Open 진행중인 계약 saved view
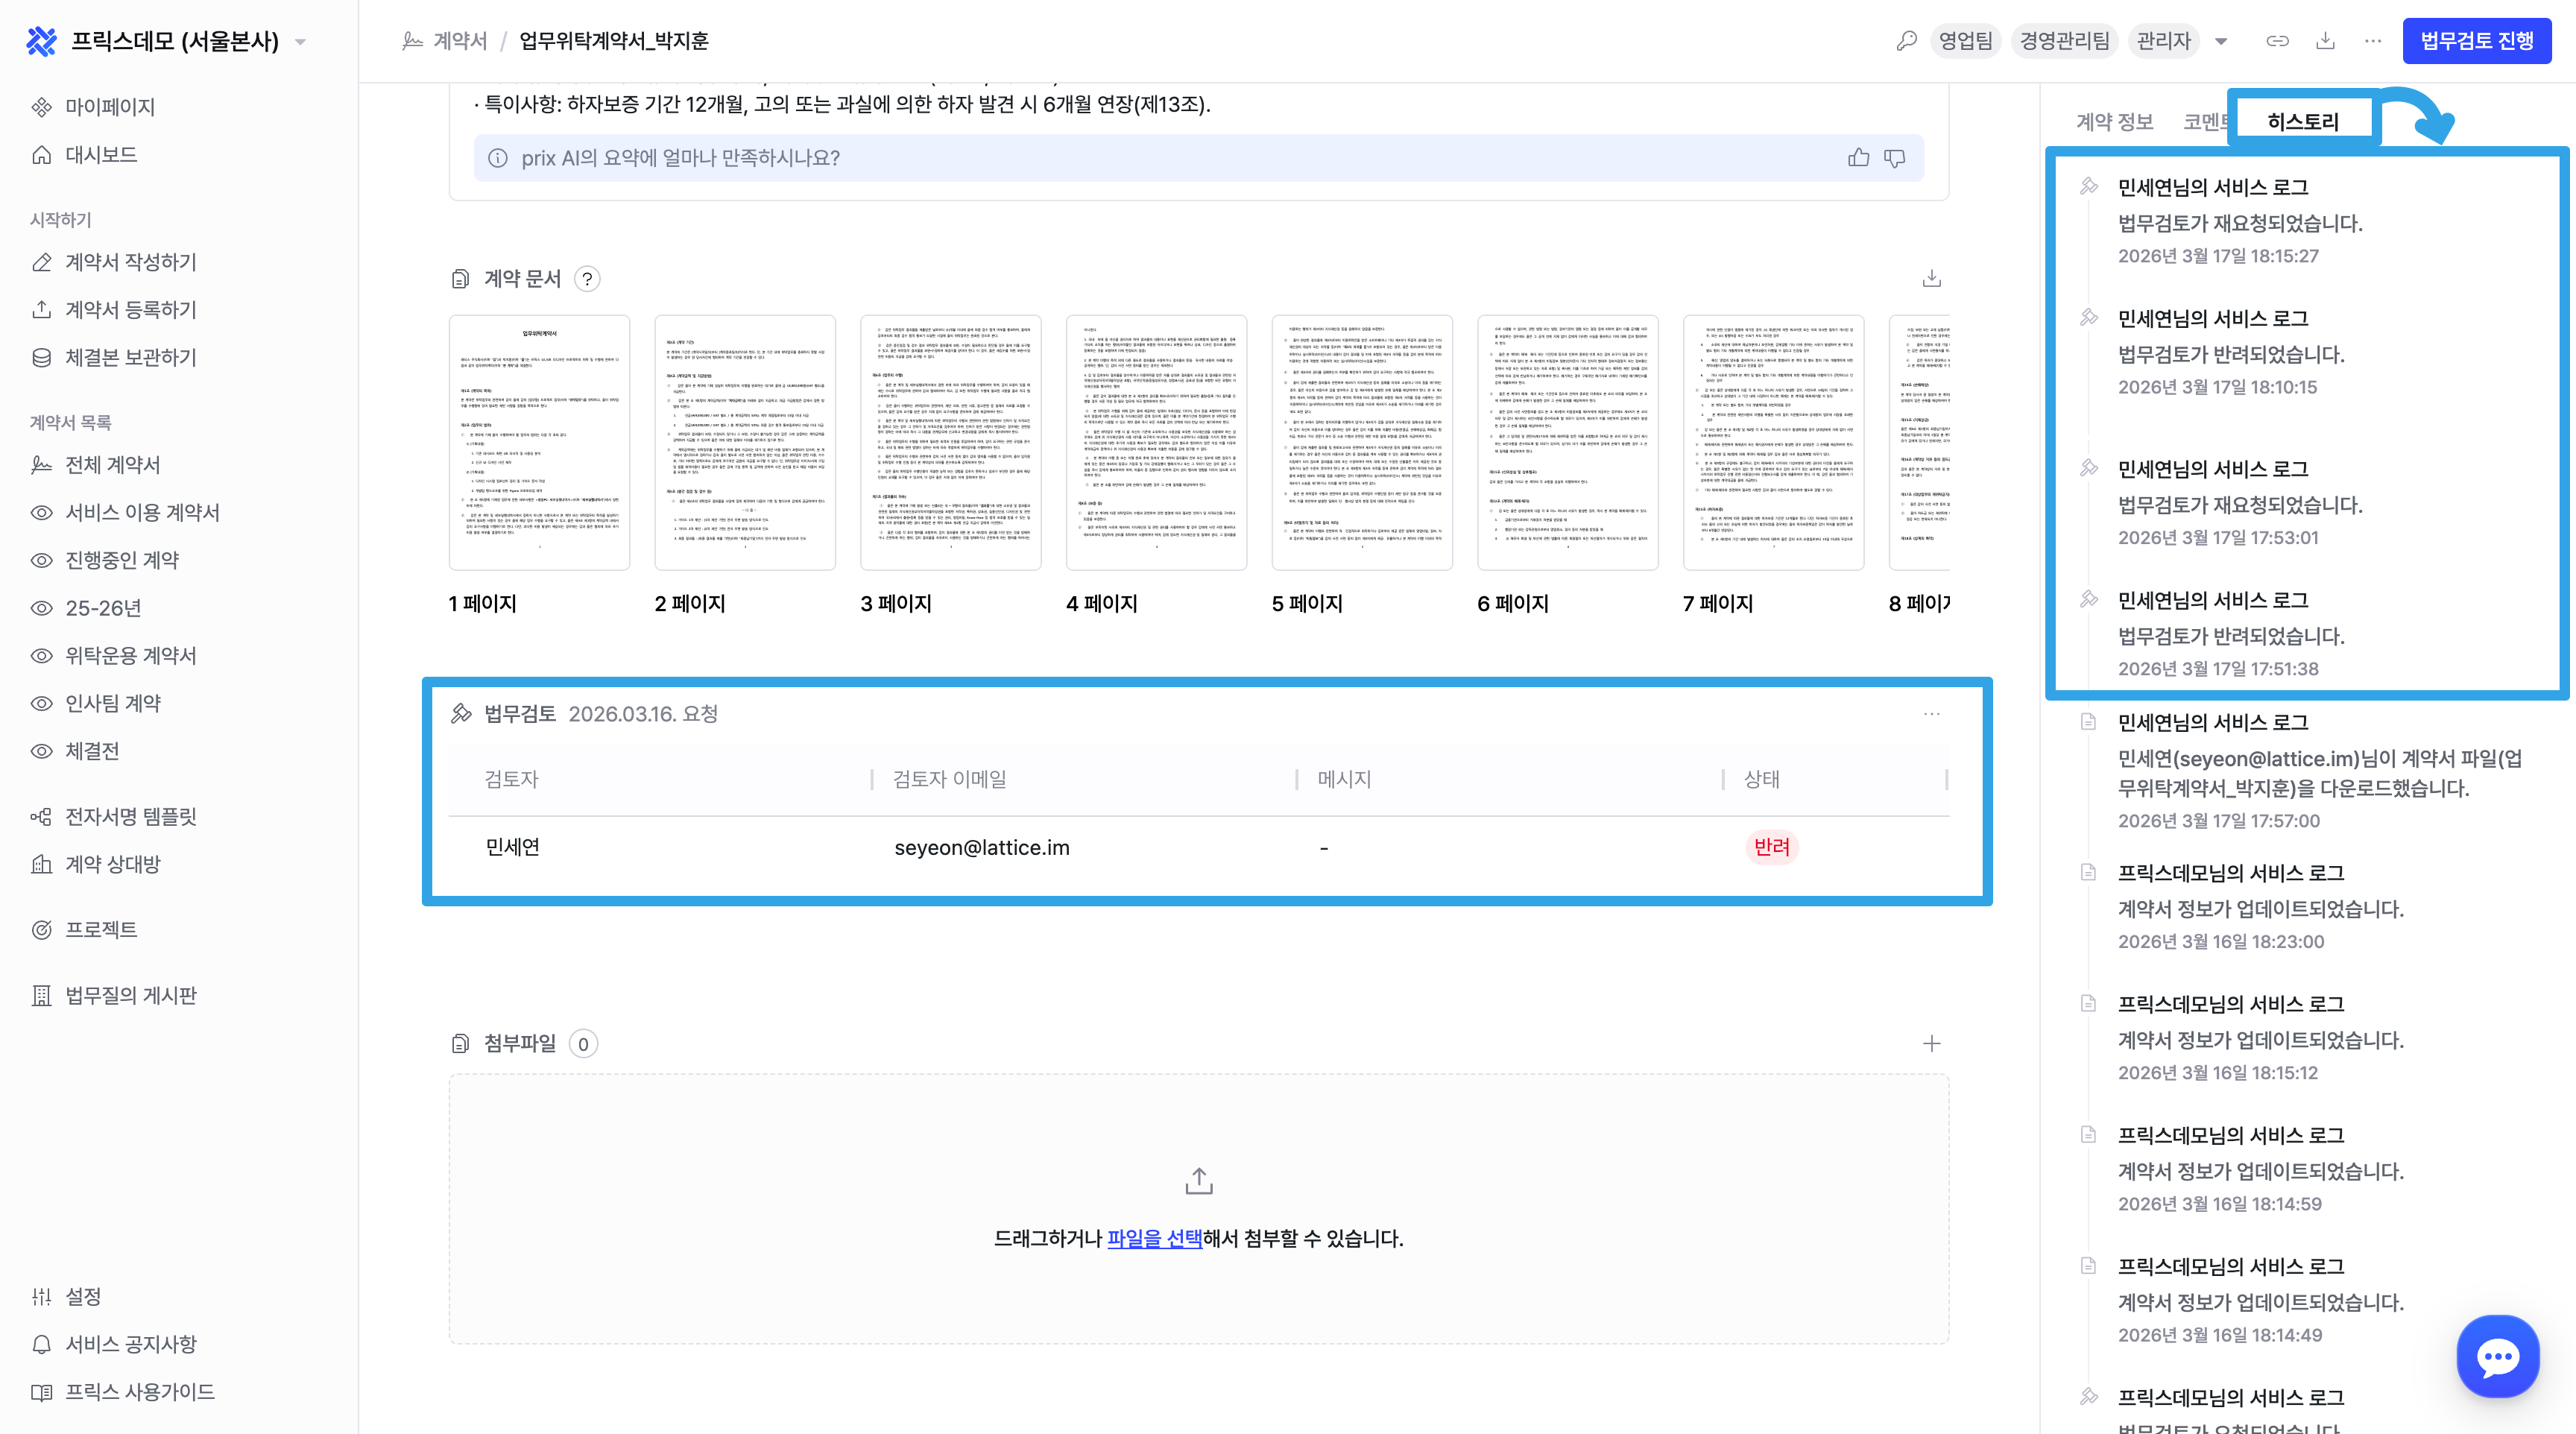The image size is (2576, 1434). 122,560
